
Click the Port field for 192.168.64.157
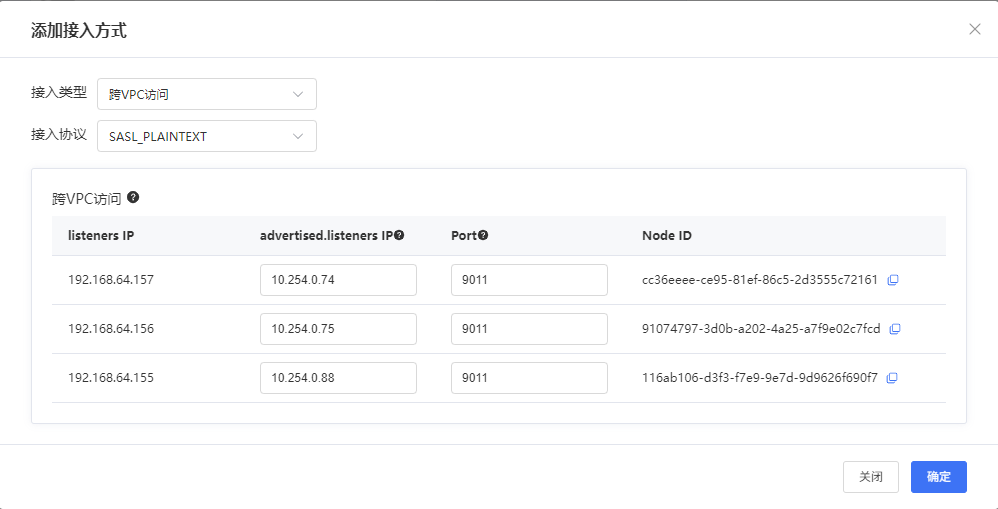coord(528,280)
